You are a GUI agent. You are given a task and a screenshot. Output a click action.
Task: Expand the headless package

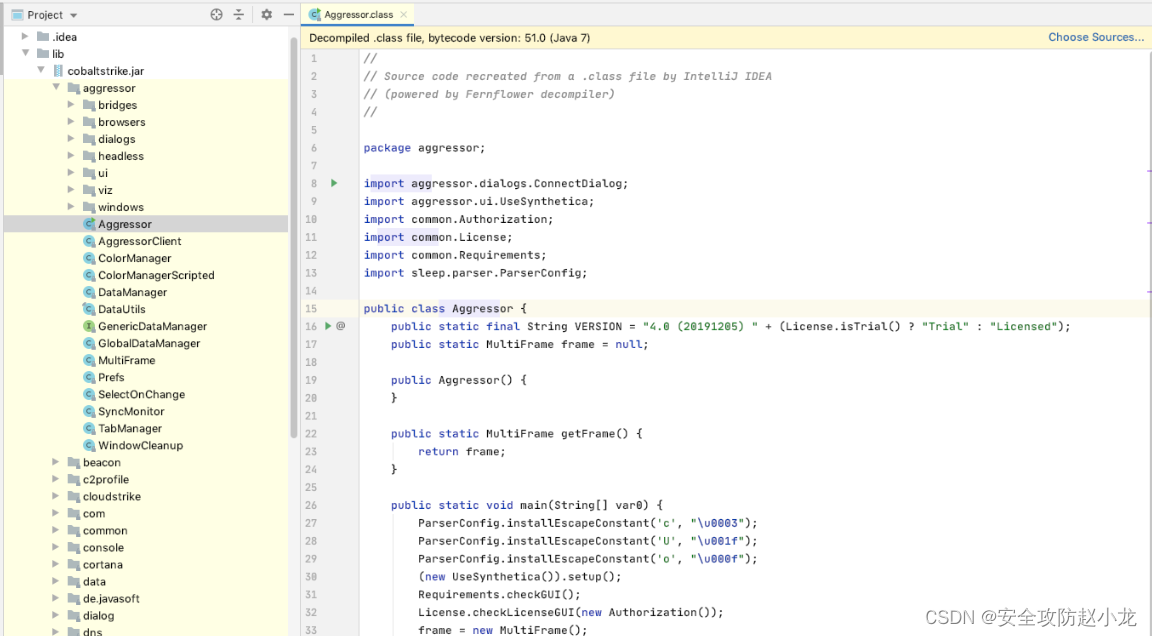click(71, 155)
